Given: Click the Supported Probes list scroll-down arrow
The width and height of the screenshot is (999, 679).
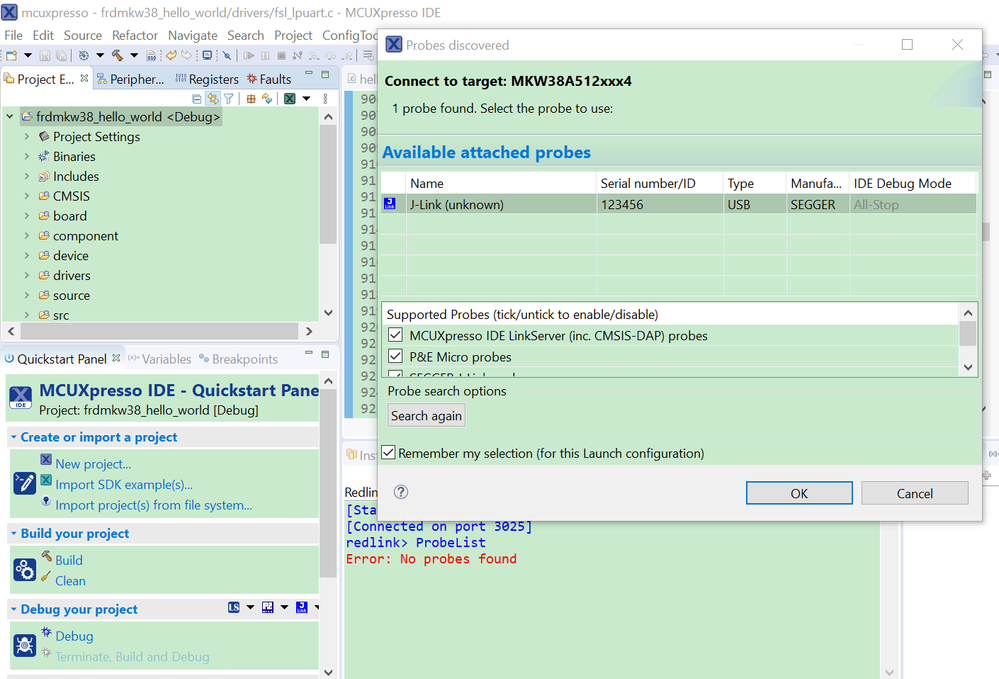Looking at the screenshot, I should (968, 367).
